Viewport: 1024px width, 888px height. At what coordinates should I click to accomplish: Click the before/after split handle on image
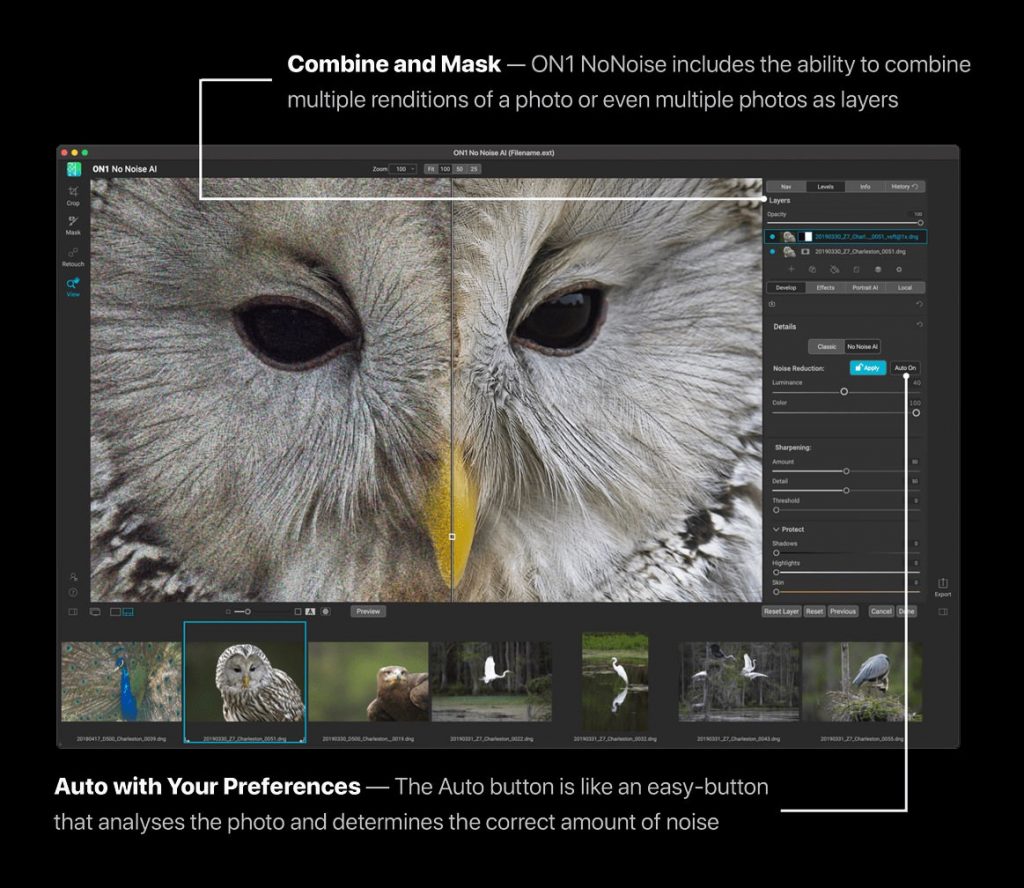tap(452, 537)
